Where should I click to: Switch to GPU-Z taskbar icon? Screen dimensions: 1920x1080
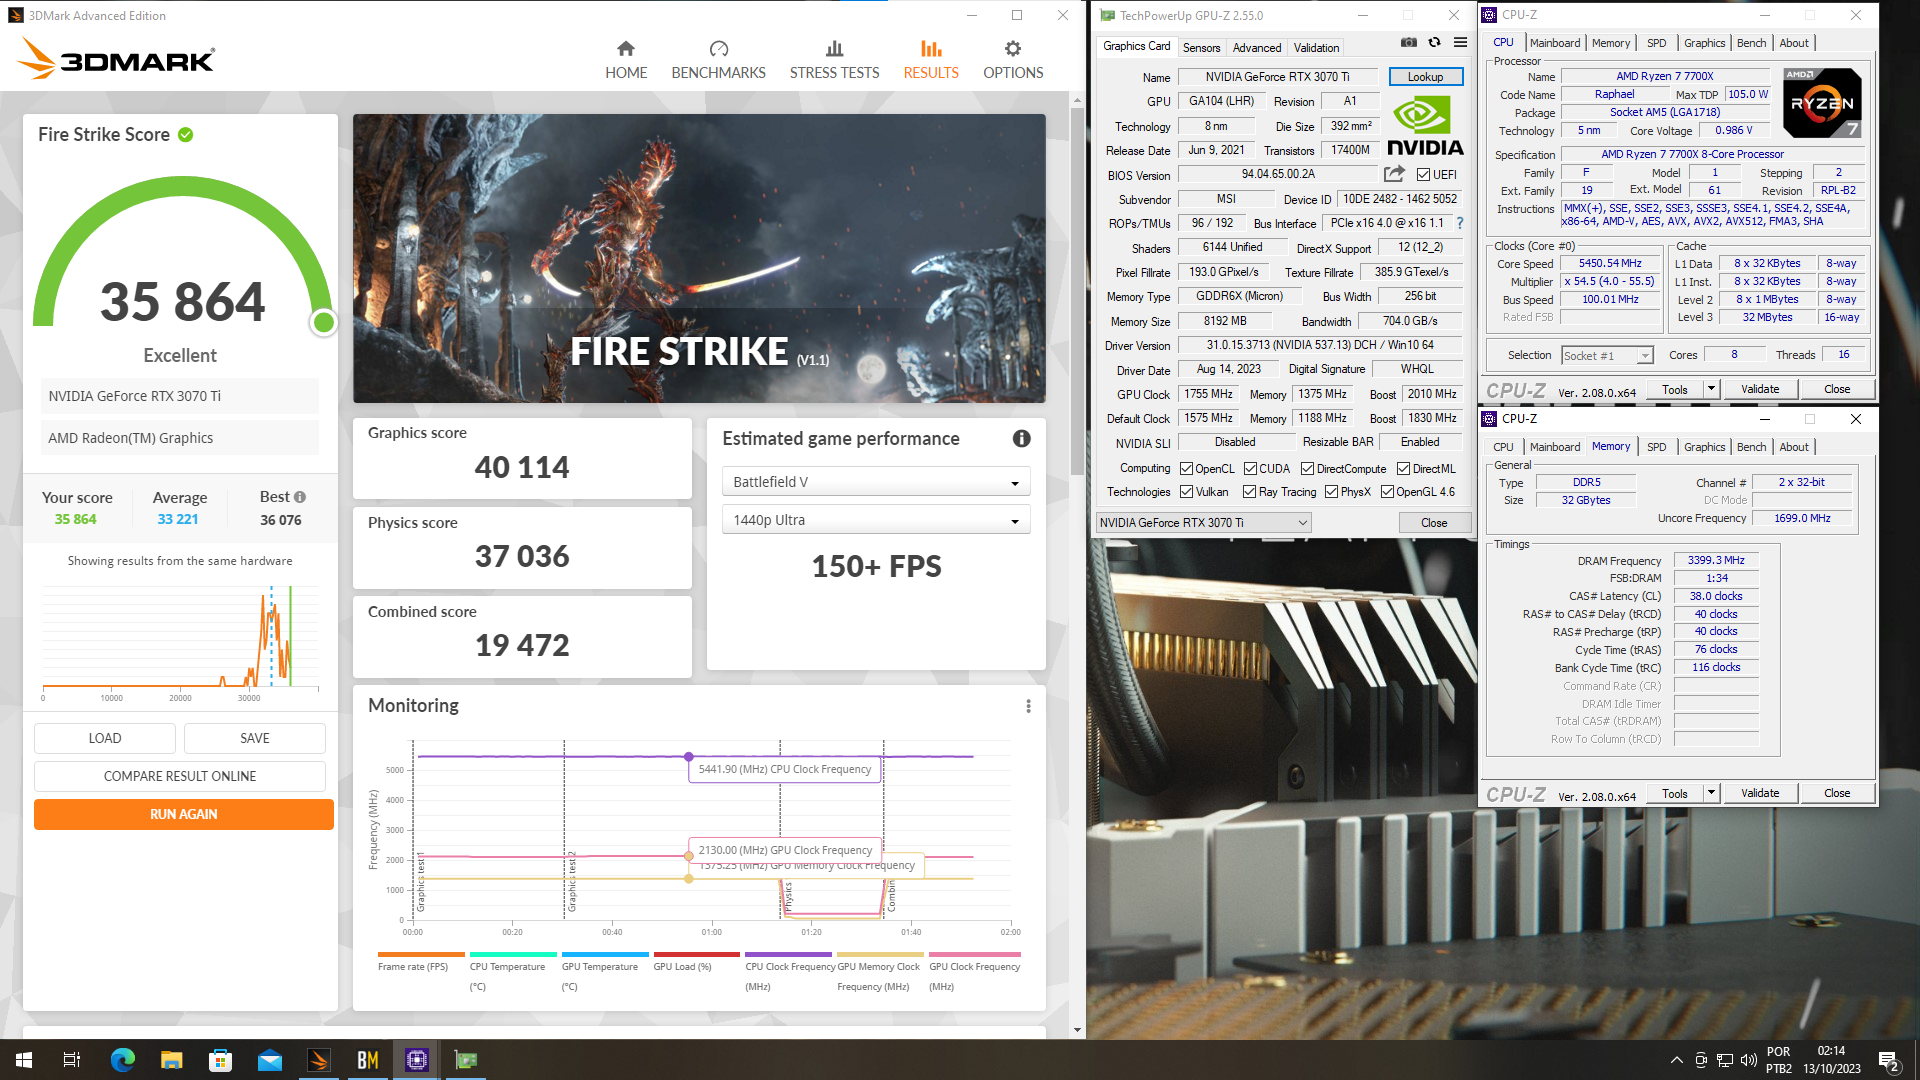tap(466, 1060)
